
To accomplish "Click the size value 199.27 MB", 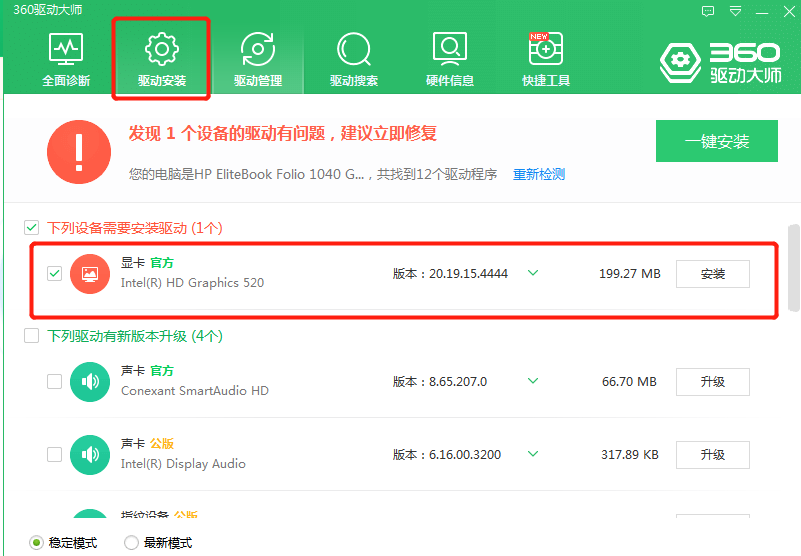I will tap(629, 274).
